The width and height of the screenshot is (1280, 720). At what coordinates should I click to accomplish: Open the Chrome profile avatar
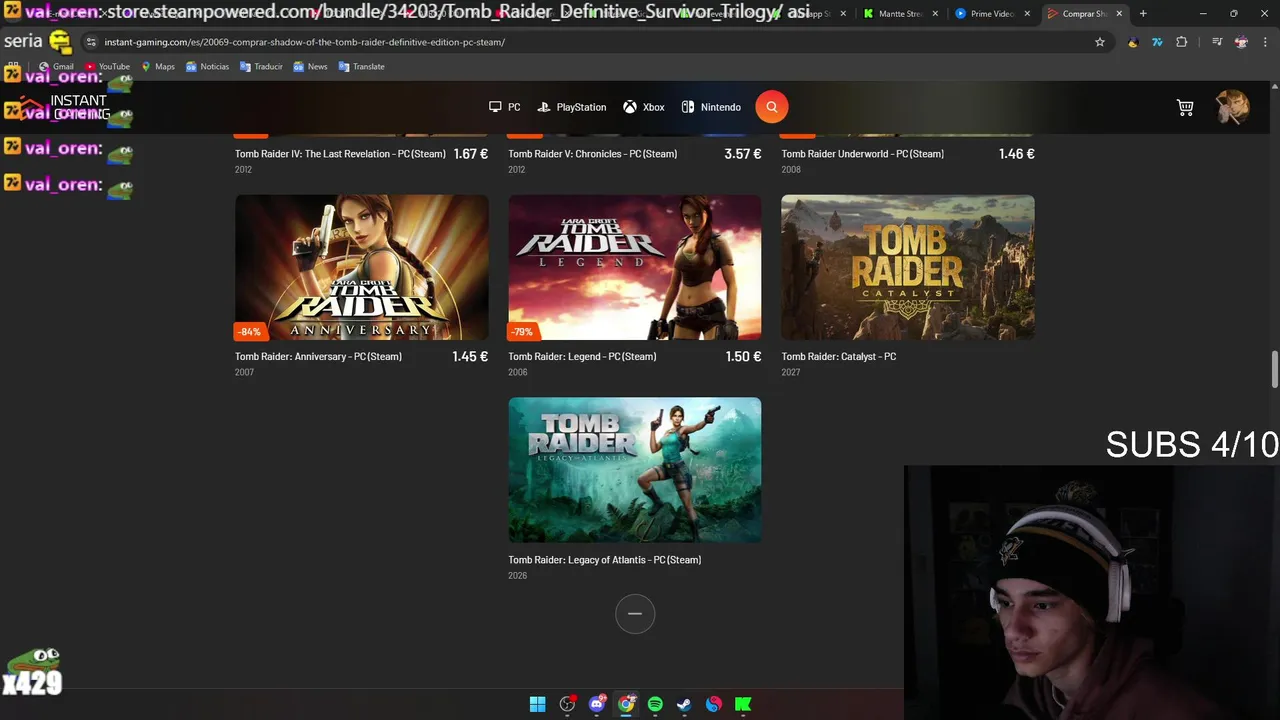[x=1241, y=42]
